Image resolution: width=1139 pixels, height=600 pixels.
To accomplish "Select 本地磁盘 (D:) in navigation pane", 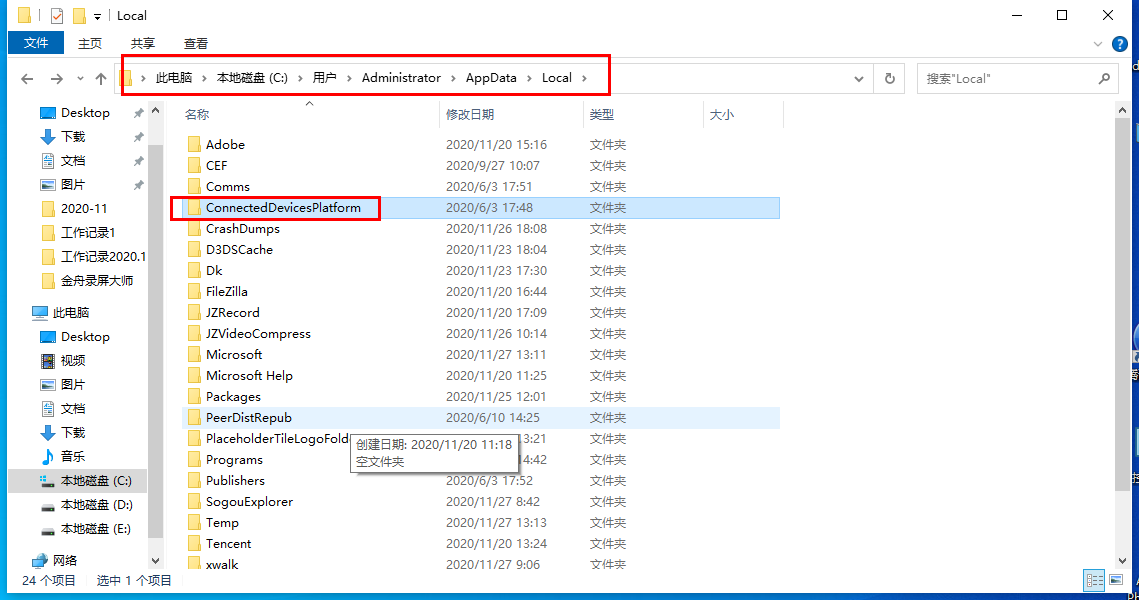I will click(96, 505).
